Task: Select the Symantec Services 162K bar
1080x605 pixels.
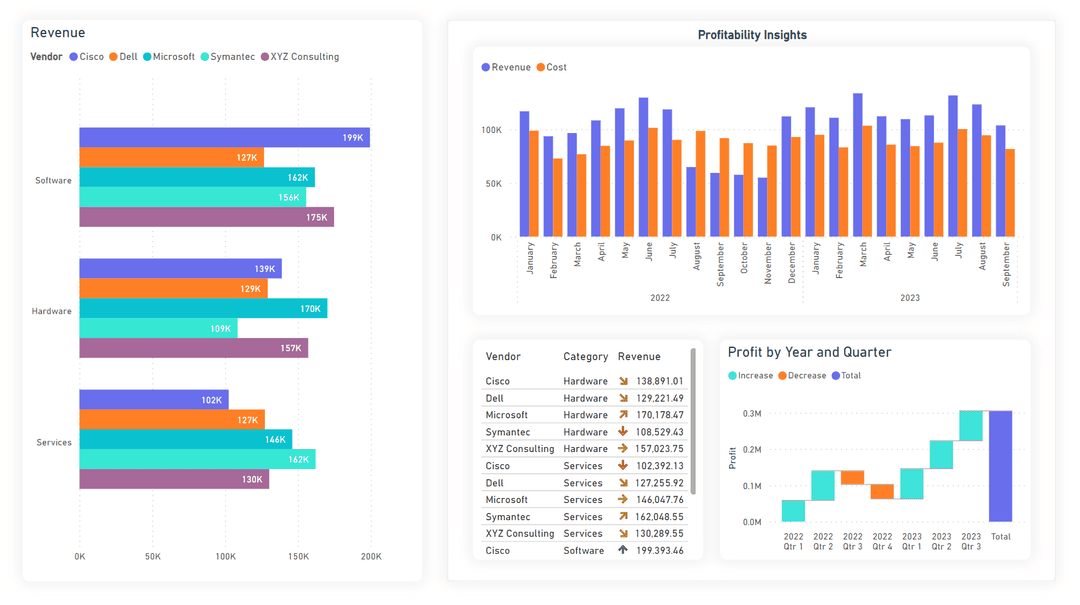Action: [198, 460]
